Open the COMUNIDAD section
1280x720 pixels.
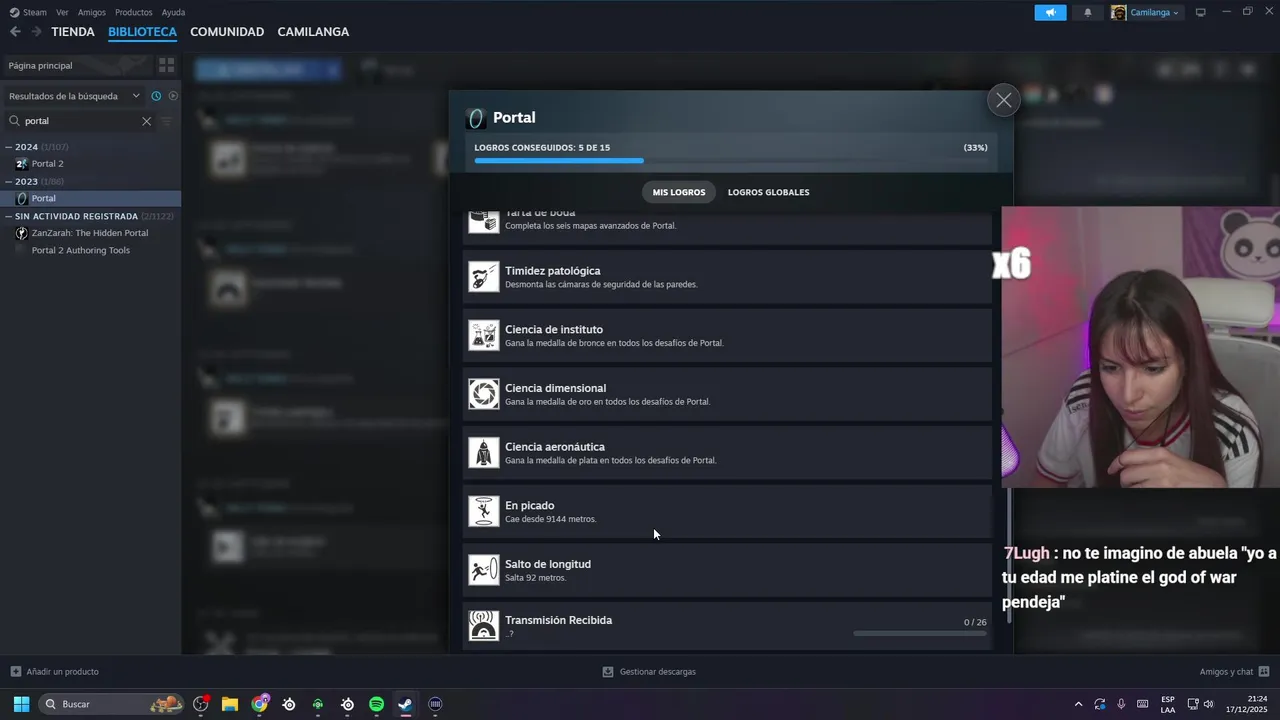tap(227, 32)
